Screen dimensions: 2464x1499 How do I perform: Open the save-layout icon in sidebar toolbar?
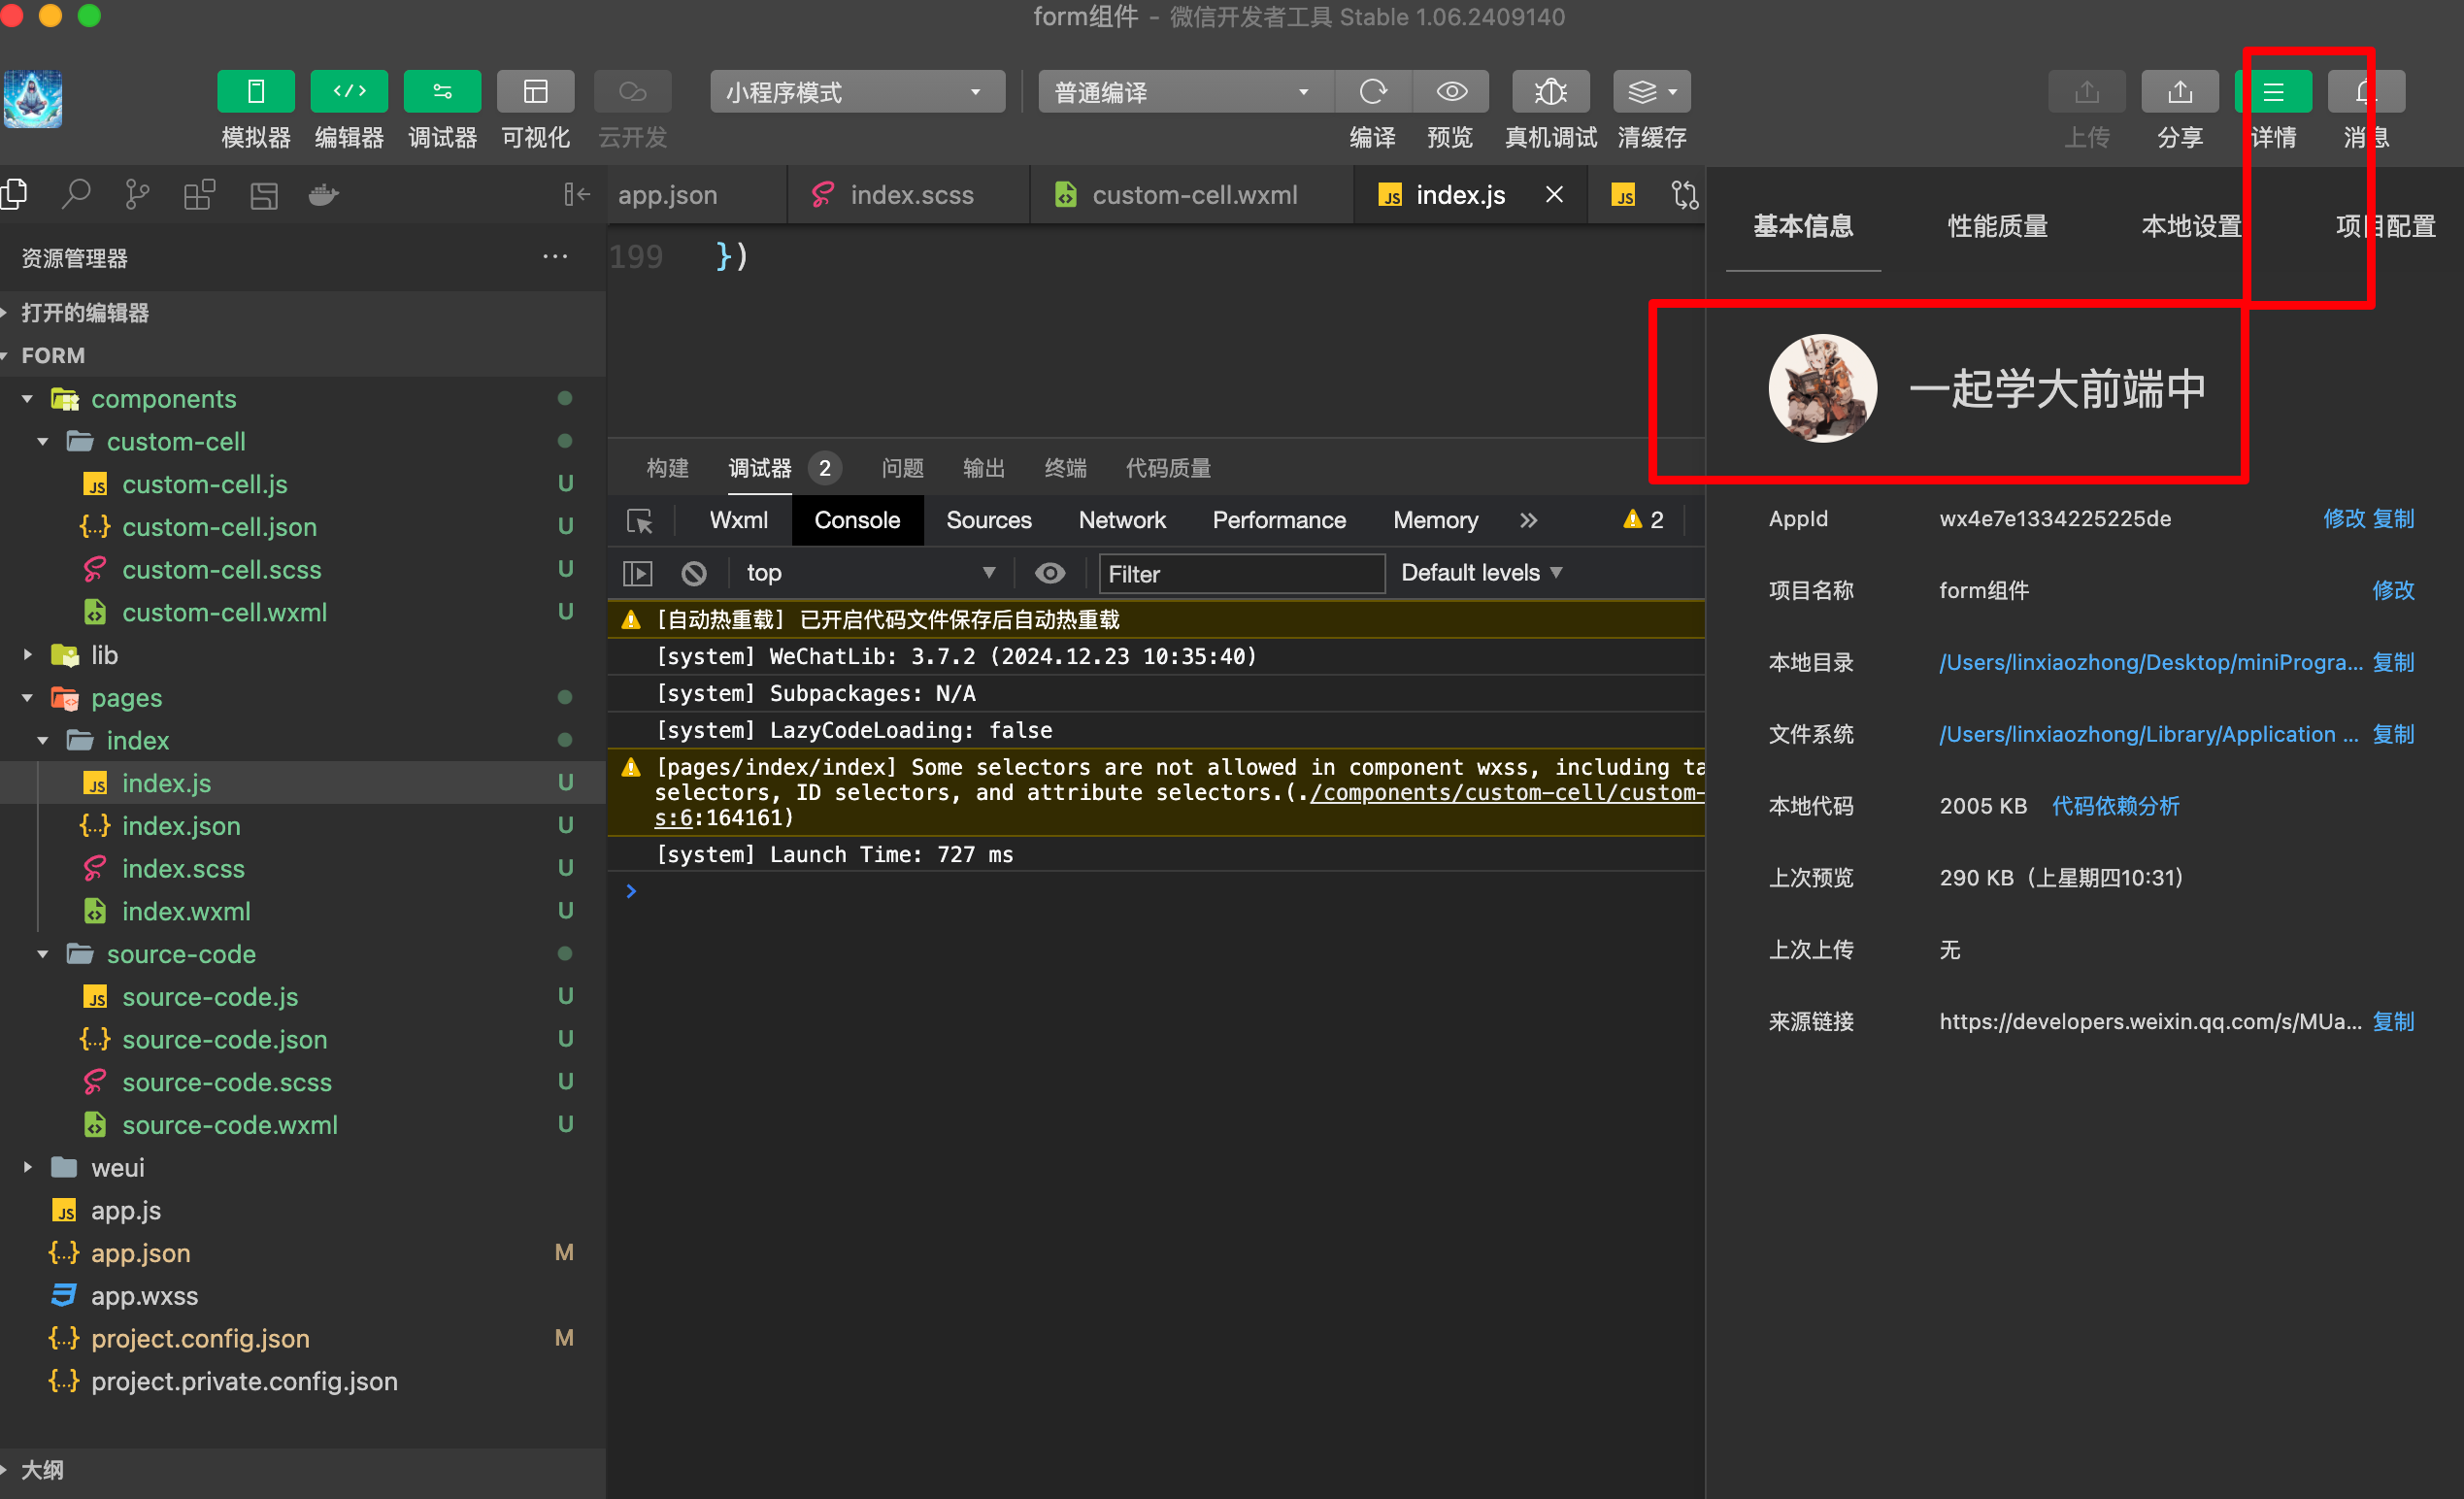coord(263,194)
